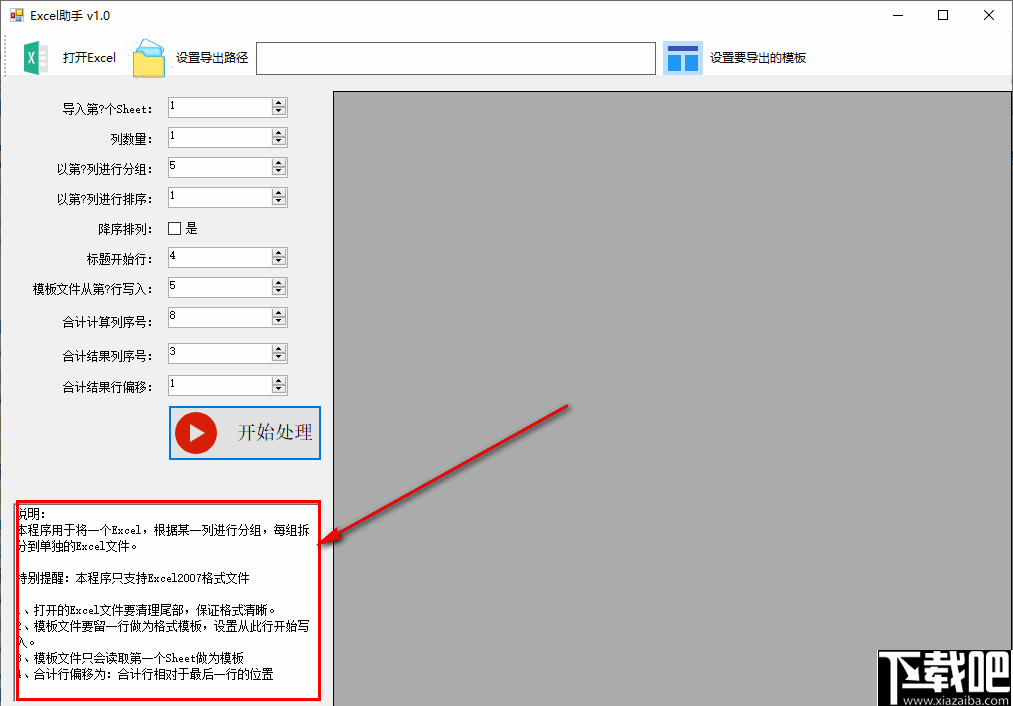Image resolution: width=1013 pixels, height=706 pixels.
Task: Decrease the 合计结果列序号 value
Action: (x=279, y=358)
